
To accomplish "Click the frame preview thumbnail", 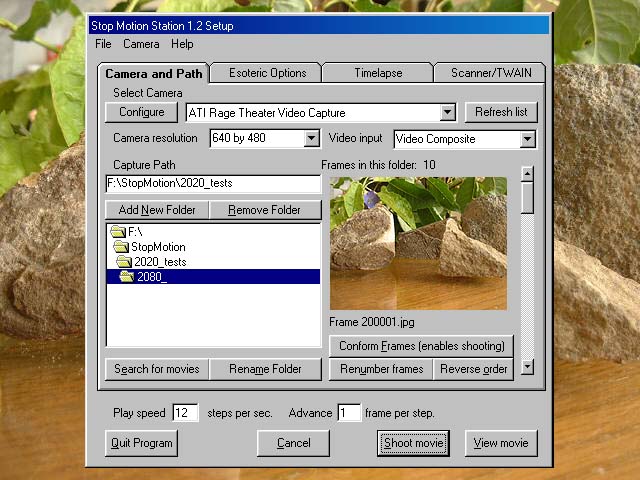I will coord(418,243).
